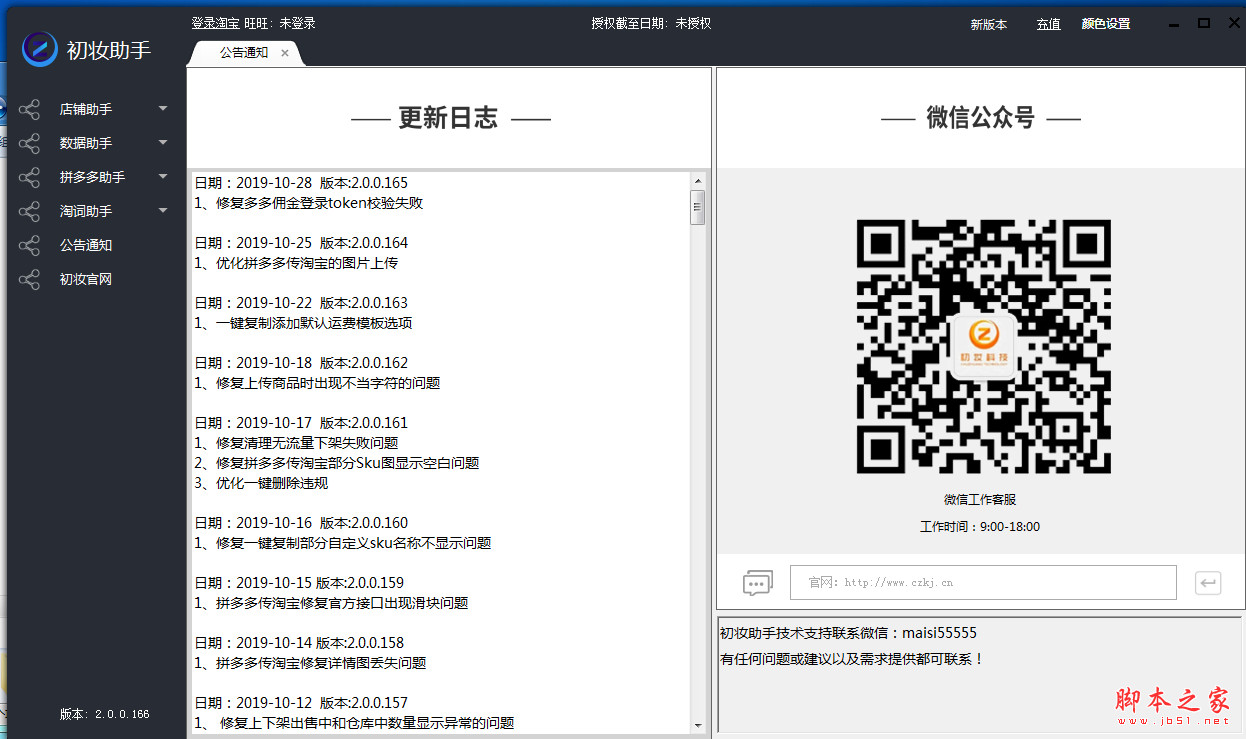Click the 充值 recharge link
Image resolution: width=1246 pixels, height=739 pixels.
click(x=1048, y=24)
